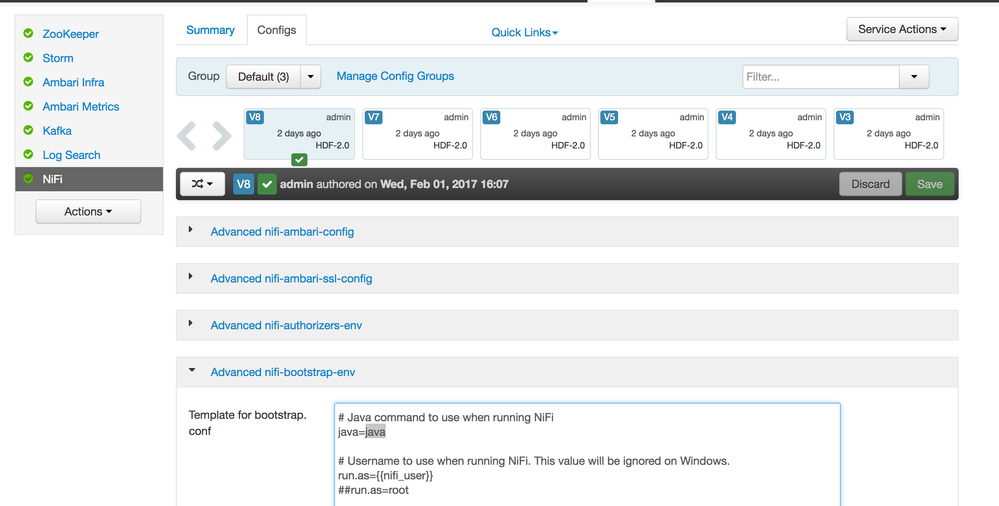999x506 pixels.
Task: Discard configuration changes
Action: point(870,184)
